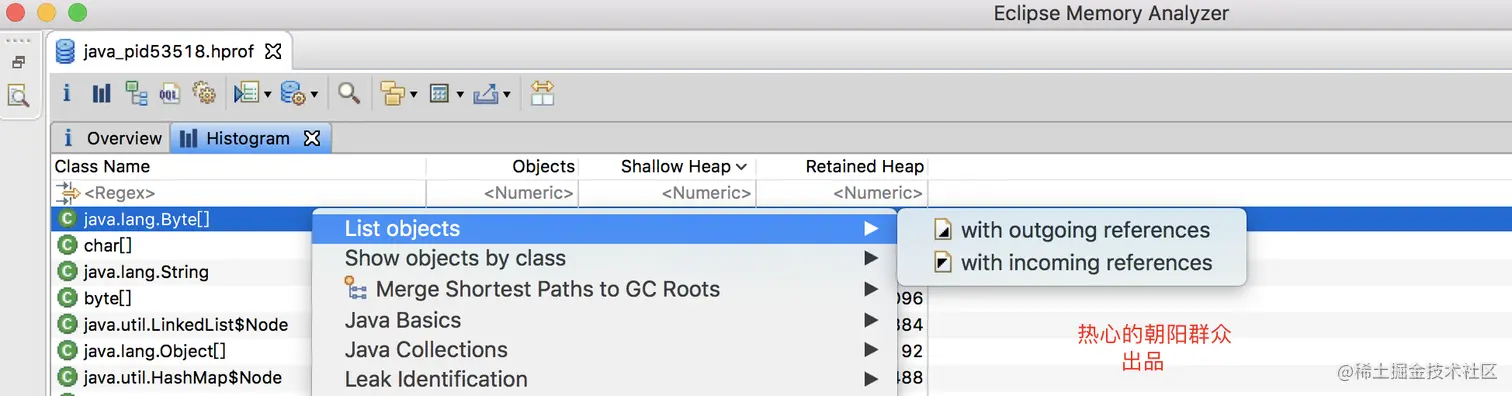
Task: Expand the Java Basics submenu arrow
Action: point(872,321)
